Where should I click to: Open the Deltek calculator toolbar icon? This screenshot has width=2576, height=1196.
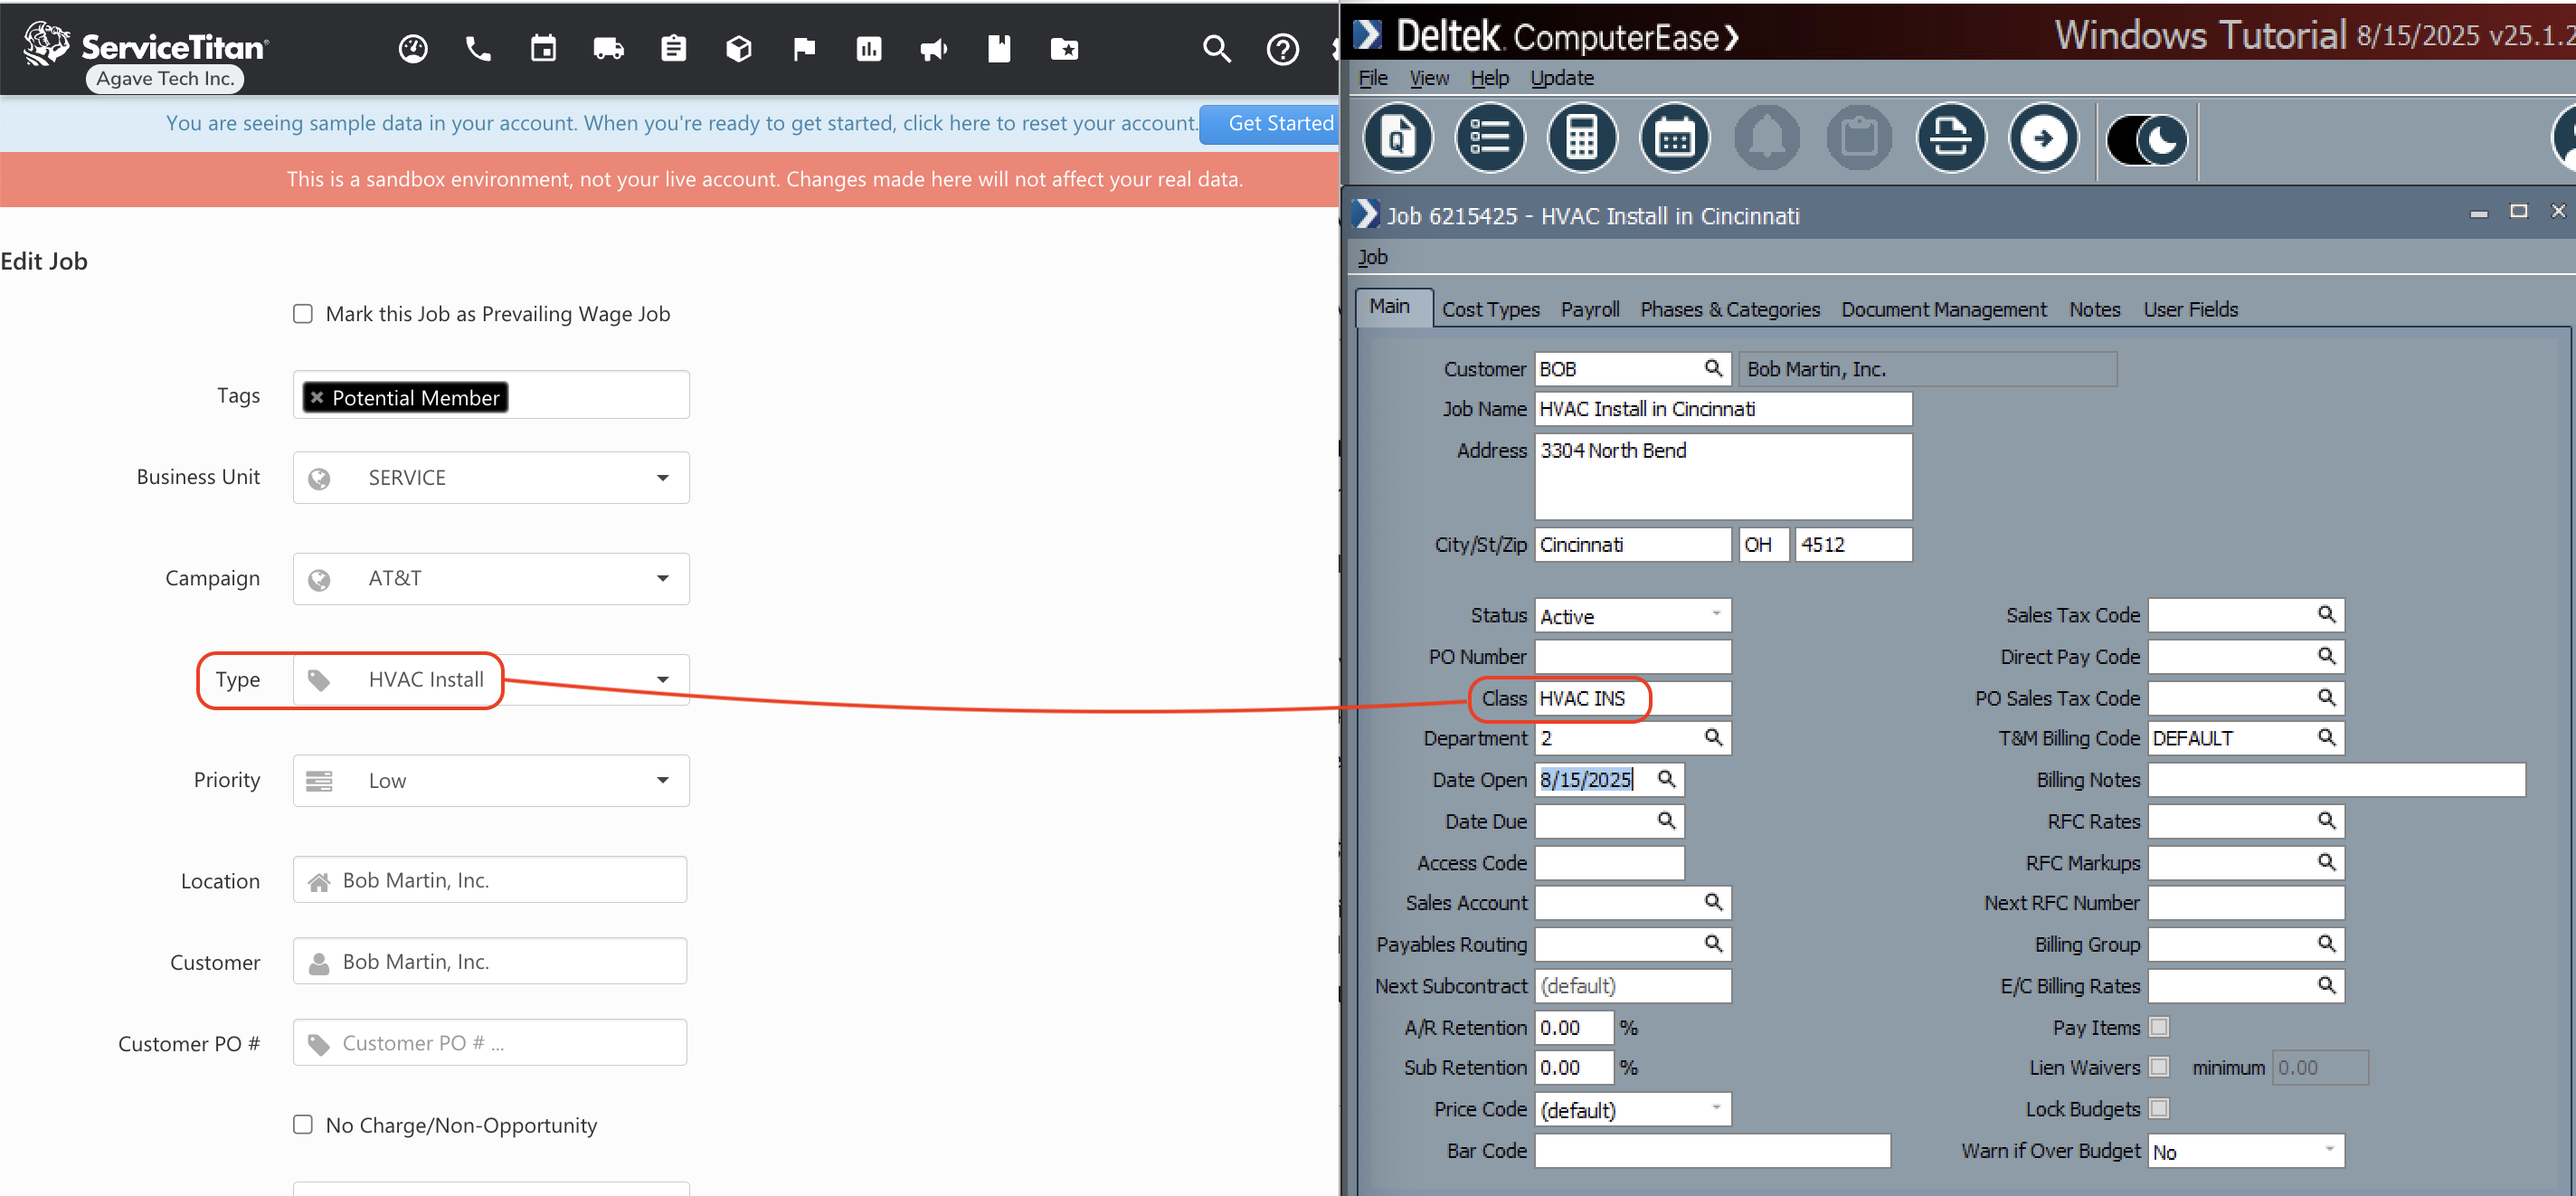coord(1582,138)
